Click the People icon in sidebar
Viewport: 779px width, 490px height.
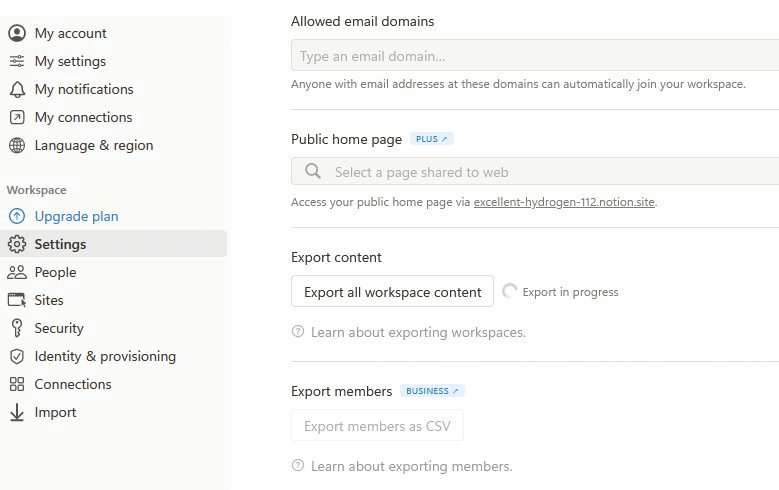[x=17, y=272]
